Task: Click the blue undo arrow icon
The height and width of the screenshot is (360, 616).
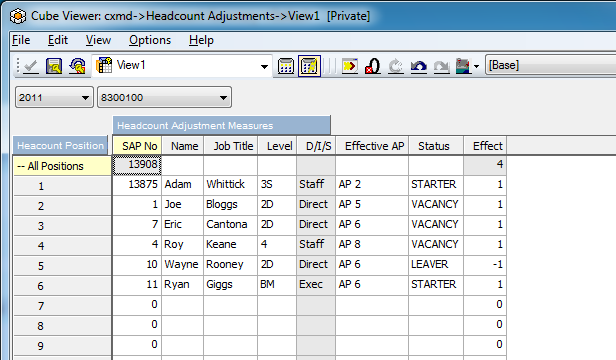Action: [x=419, y=66]
